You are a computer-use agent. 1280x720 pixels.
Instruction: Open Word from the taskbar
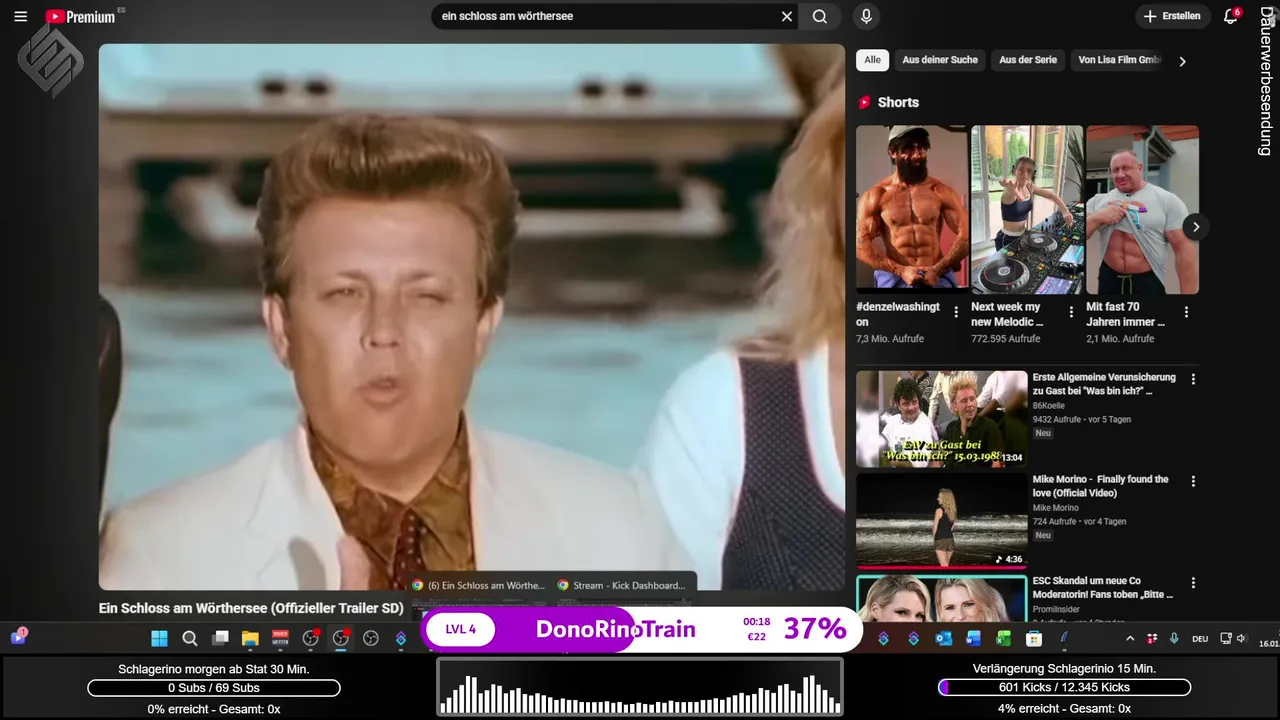coord(974,638)
